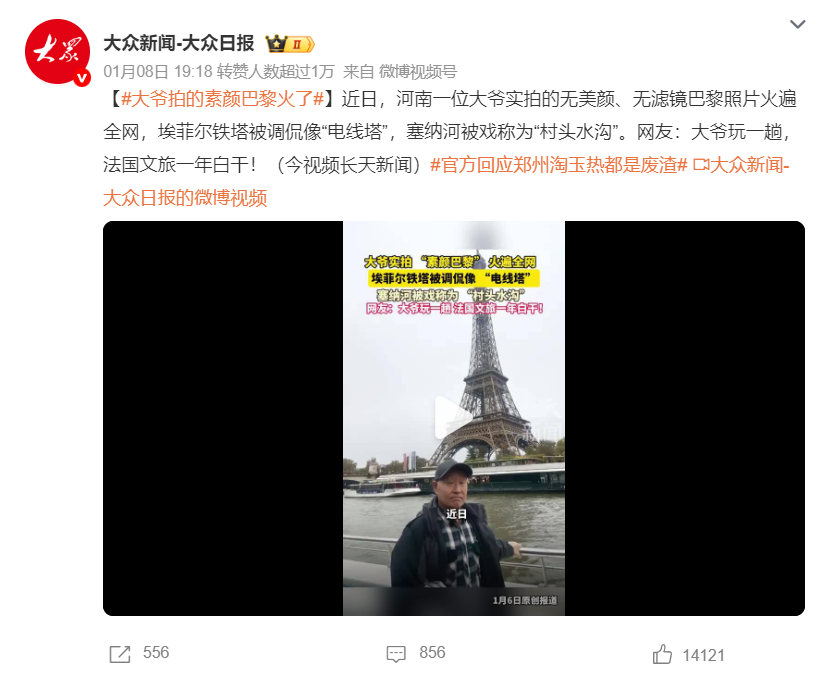This screenshot has width=821, height=673.
Task: Click the black left area of video player
Action: (223, 418)
